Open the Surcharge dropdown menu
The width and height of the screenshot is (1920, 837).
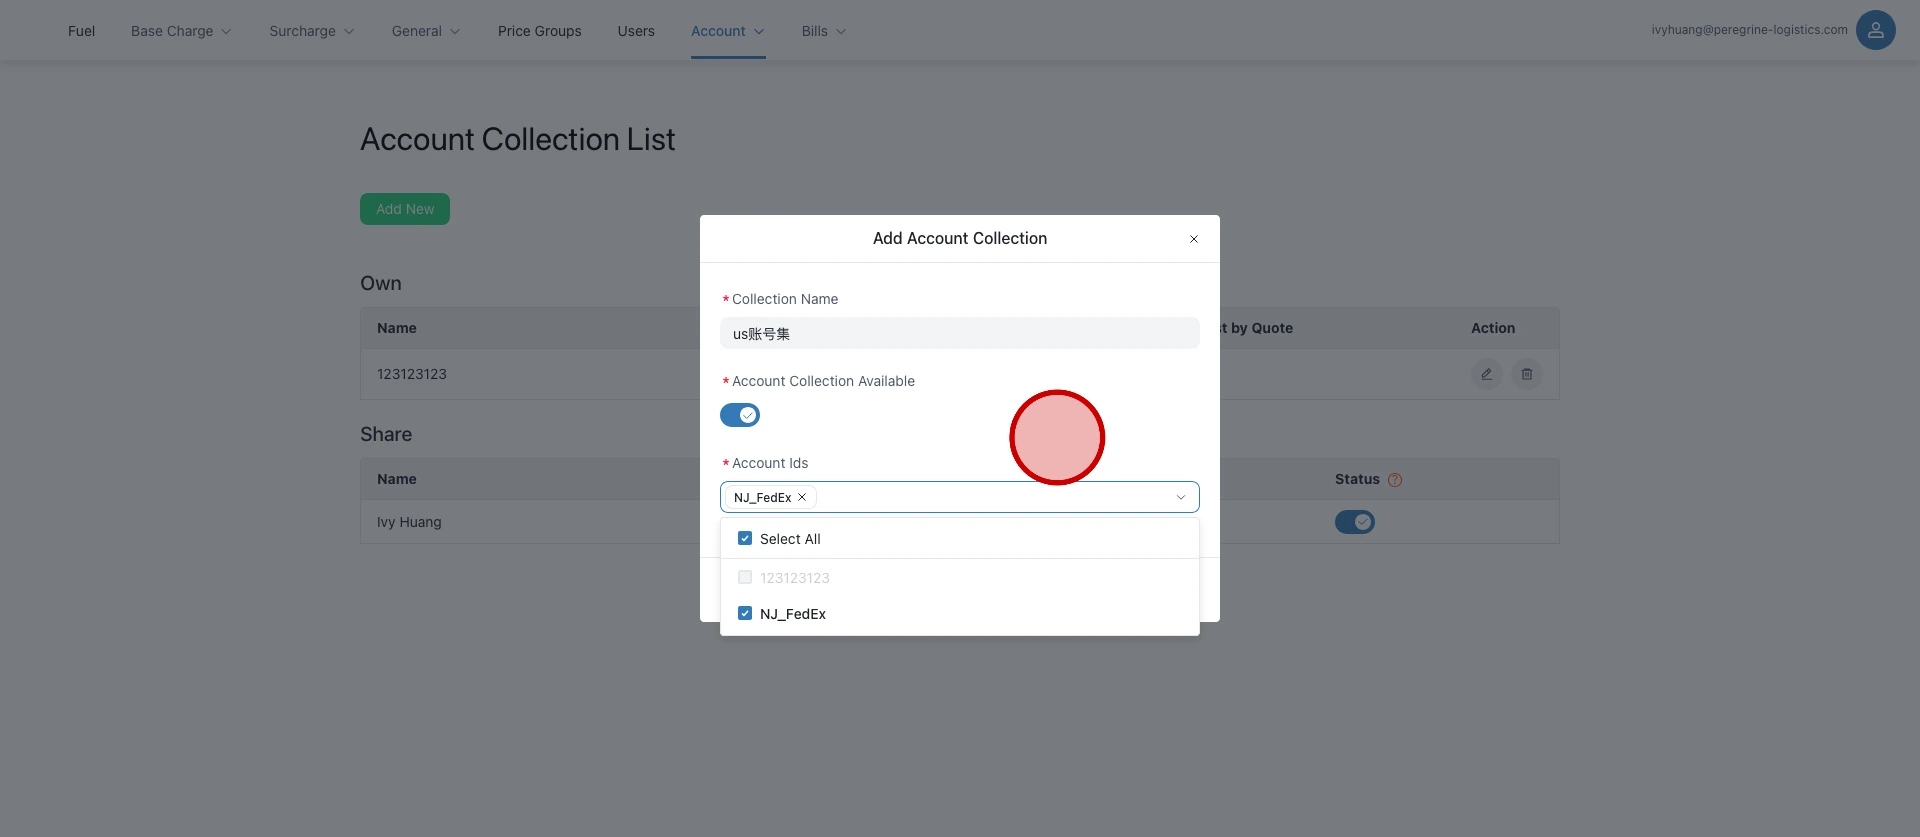click(311, 31)
